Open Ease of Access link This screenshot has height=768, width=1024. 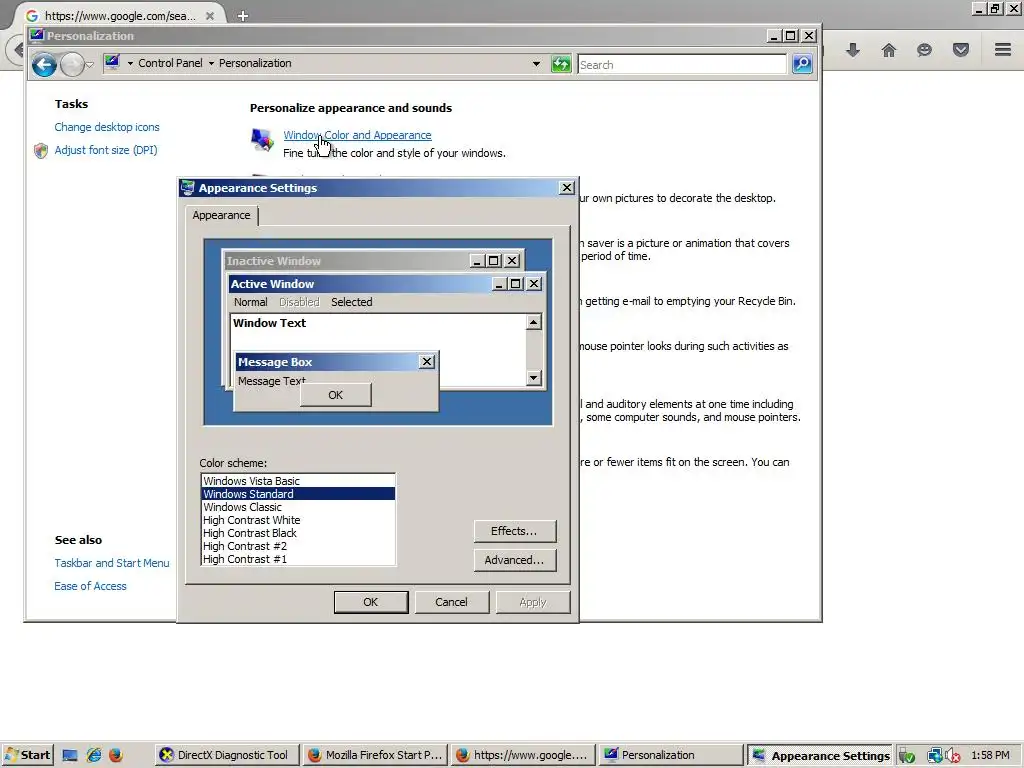[x=90, y=586]
